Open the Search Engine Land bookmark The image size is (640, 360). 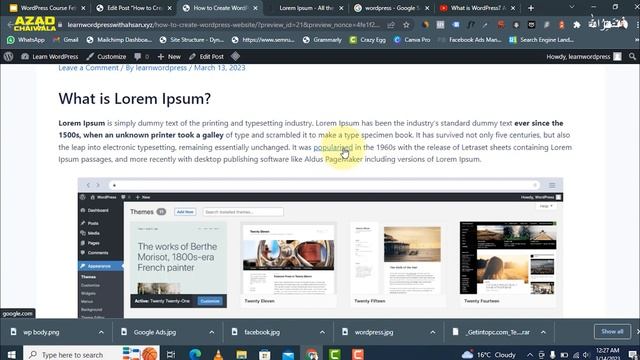(542, 40)
